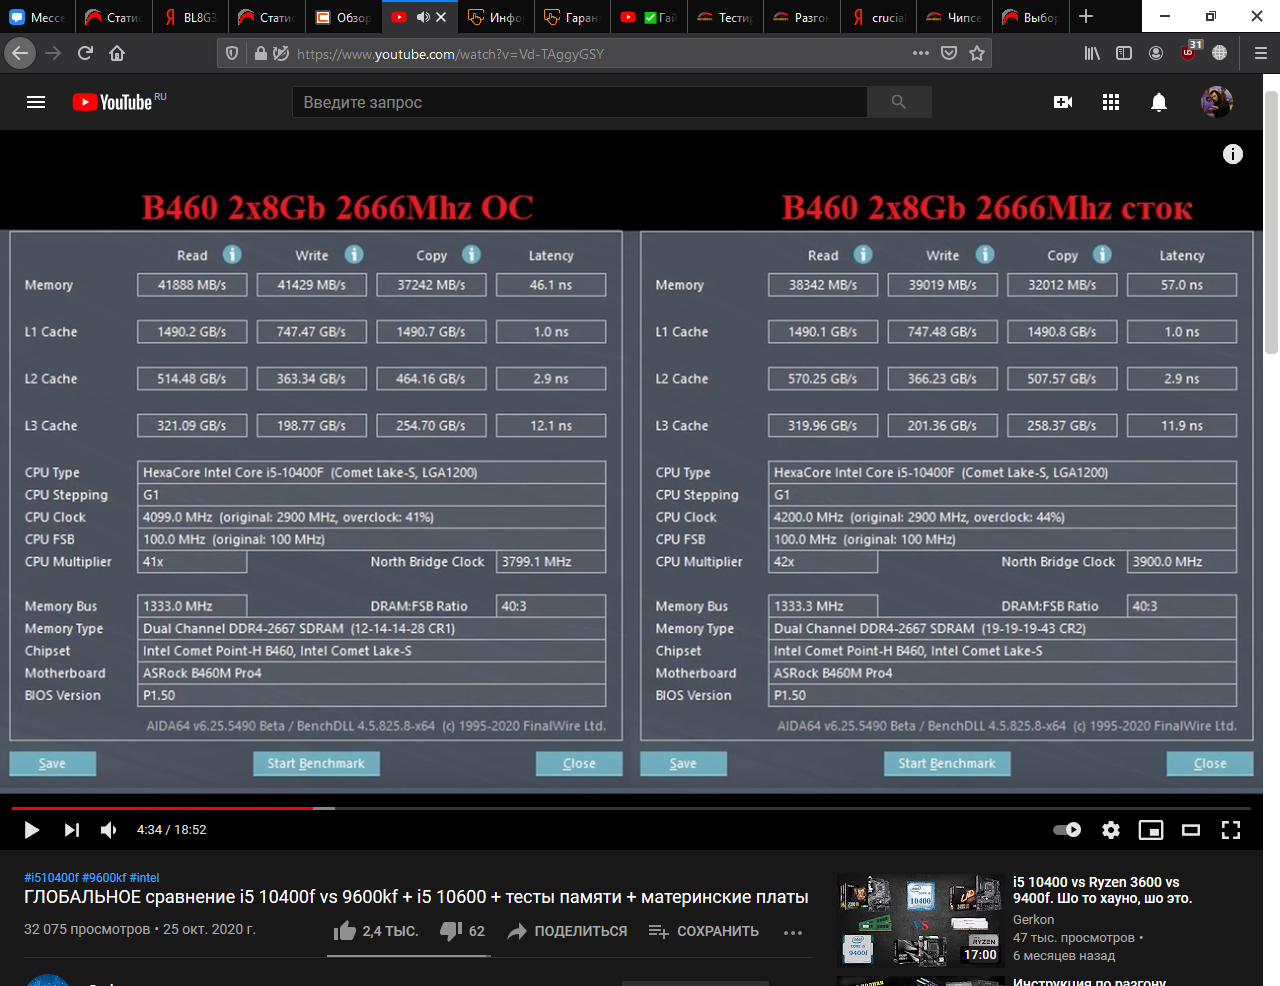Image resolution: width=1280 pixels, height=986 pixels.
Task: Open the YouTube guide menu
Action: pos(36,102)
